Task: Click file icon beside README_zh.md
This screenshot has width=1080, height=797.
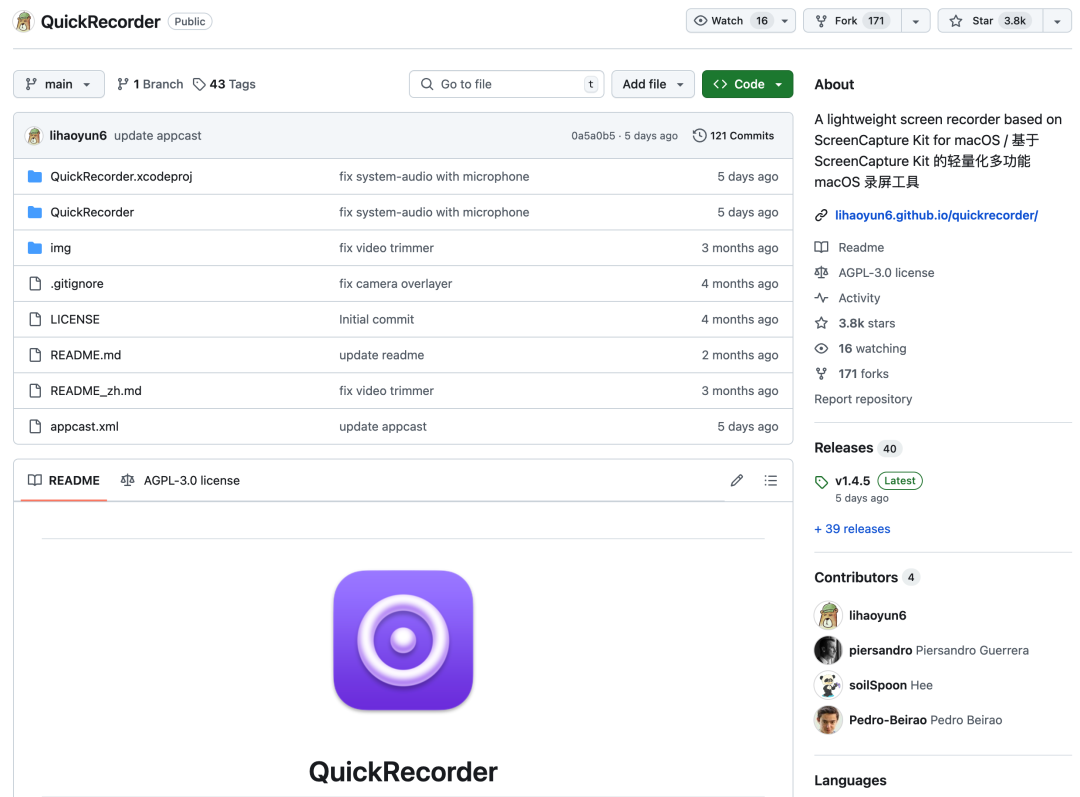Action: point(35,391)
